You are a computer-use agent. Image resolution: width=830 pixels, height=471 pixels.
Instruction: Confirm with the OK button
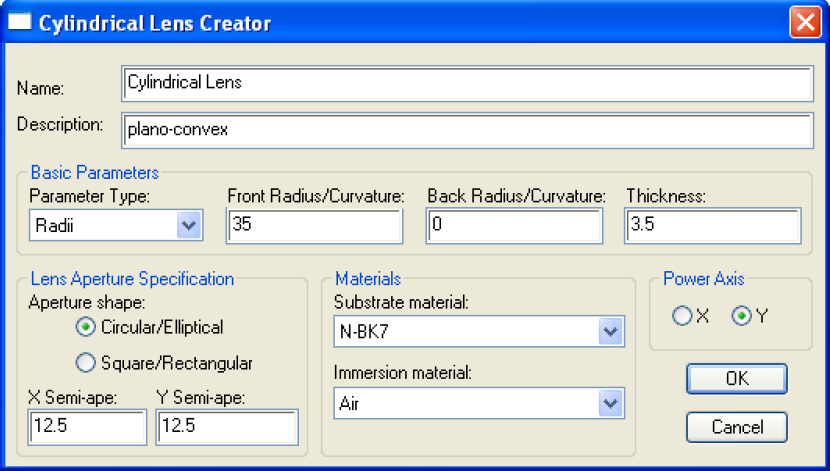737,378
